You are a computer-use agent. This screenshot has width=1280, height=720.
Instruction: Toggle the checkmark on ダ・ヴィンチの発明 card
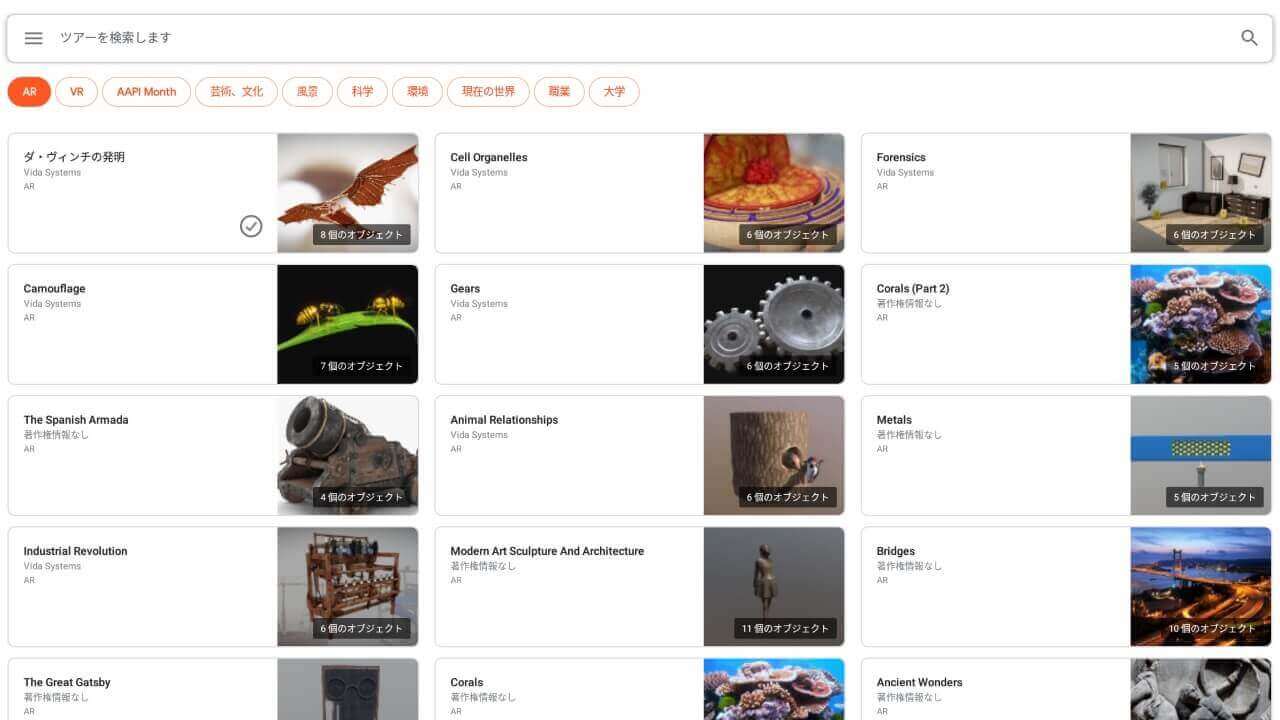click(x=251, y=227)
